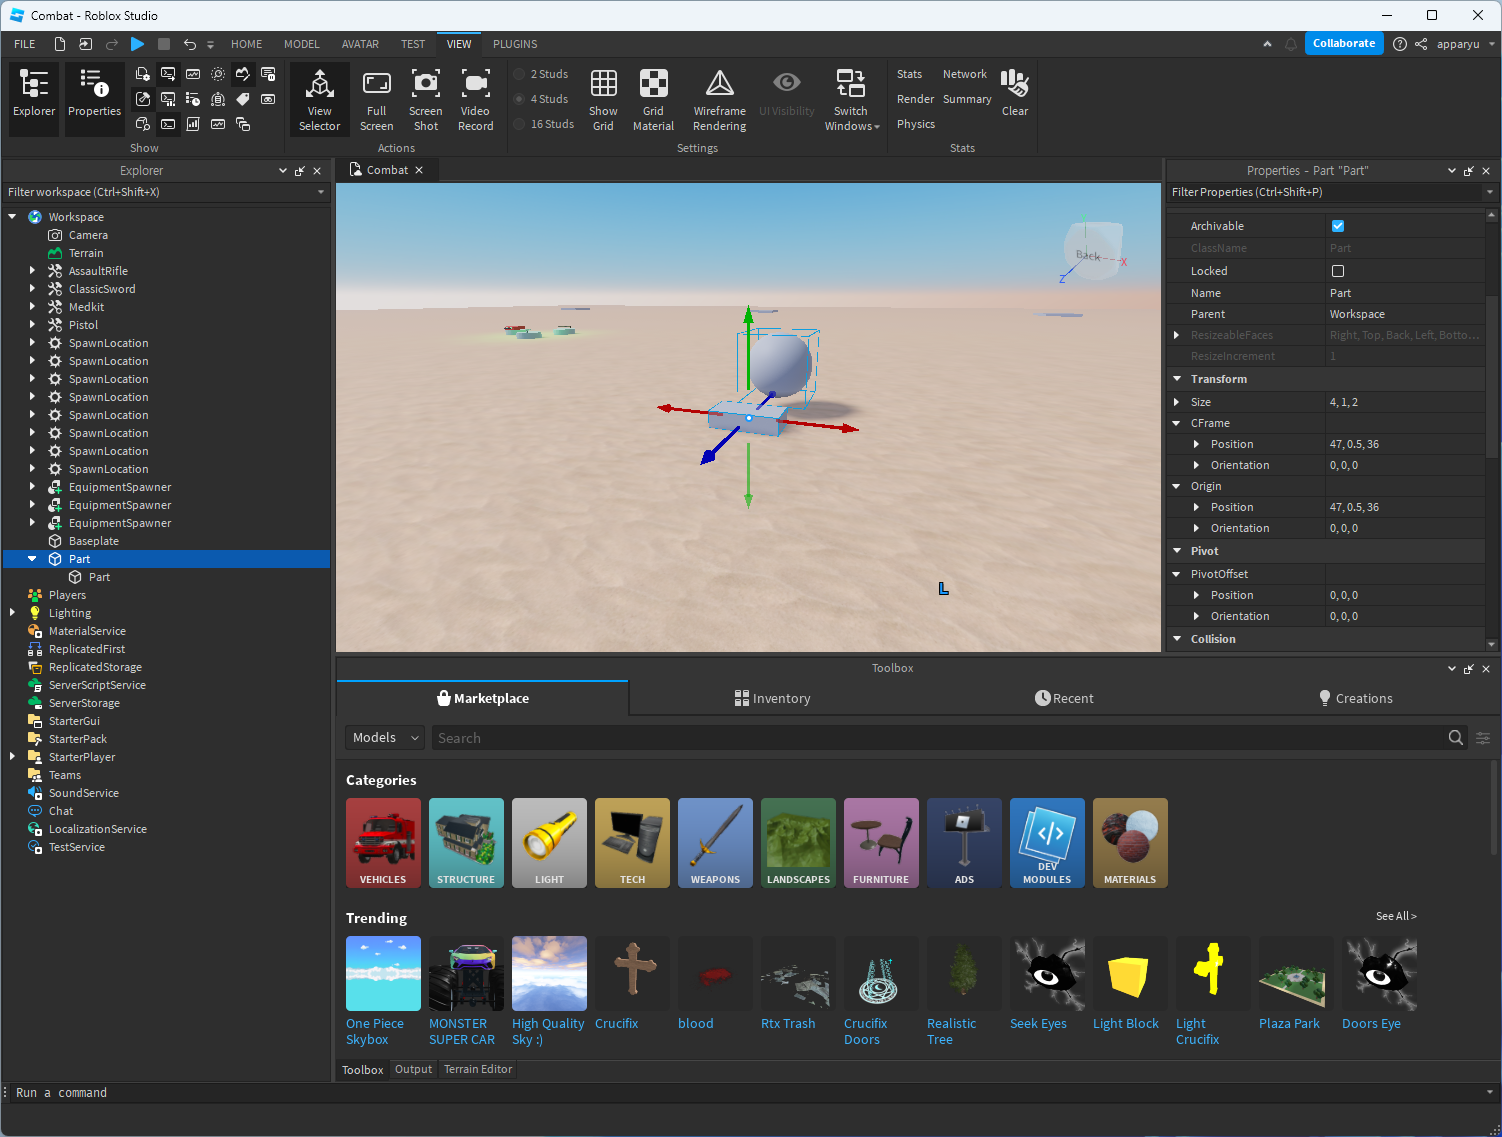Take a Screen Shot

click(x=426, y=99)
